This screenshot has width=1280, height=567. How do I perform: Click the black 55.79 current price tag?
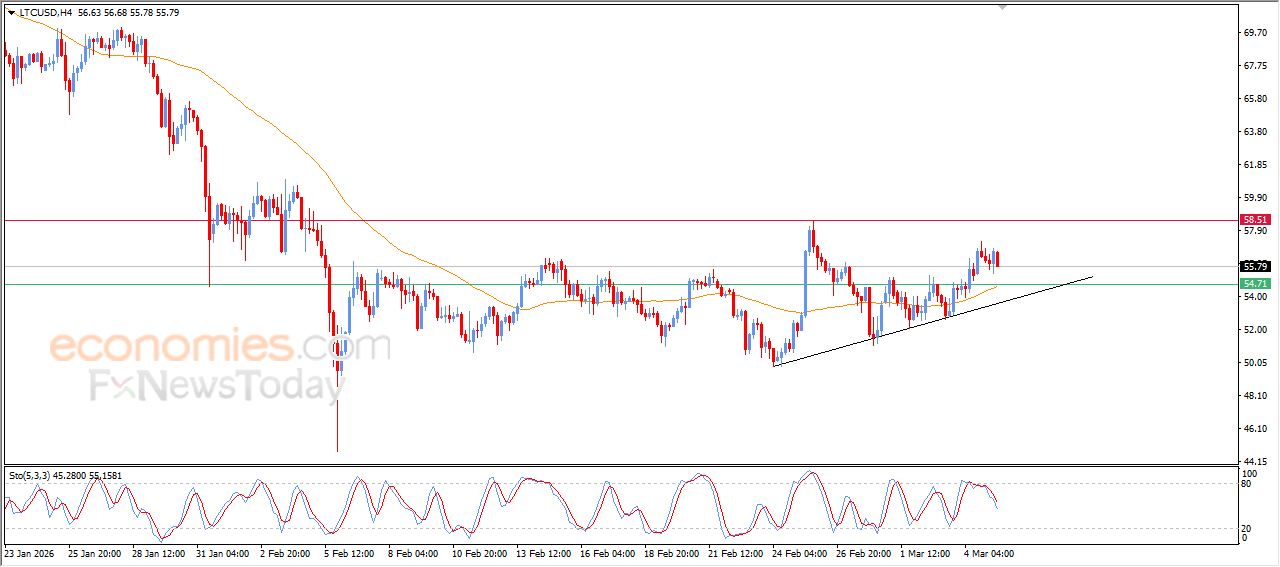pyautogui.click(x=1255, y=267)
